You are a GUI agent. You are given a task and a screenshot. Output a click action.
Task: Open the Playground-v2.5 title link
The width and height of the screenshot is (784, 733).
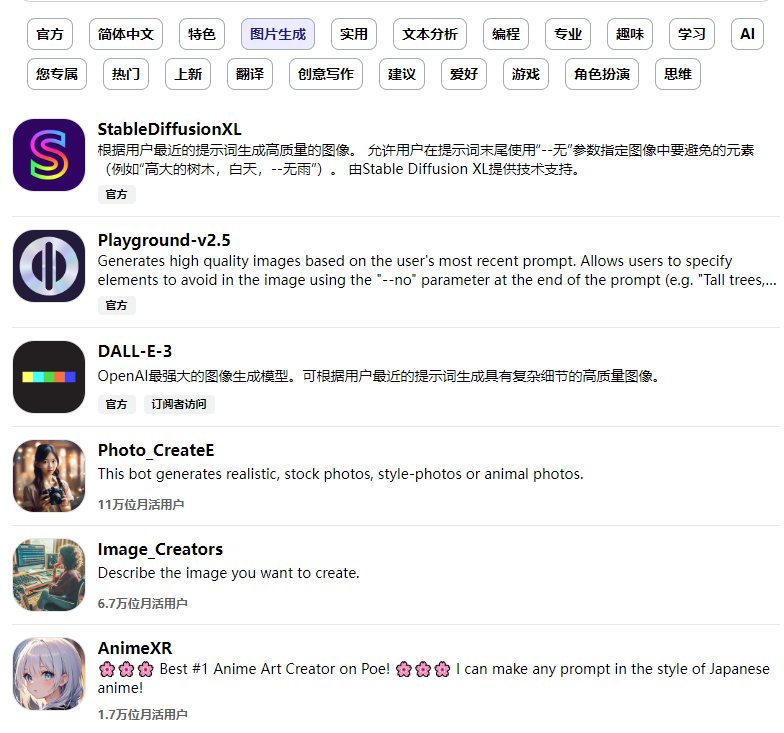(x=164, y=240)
